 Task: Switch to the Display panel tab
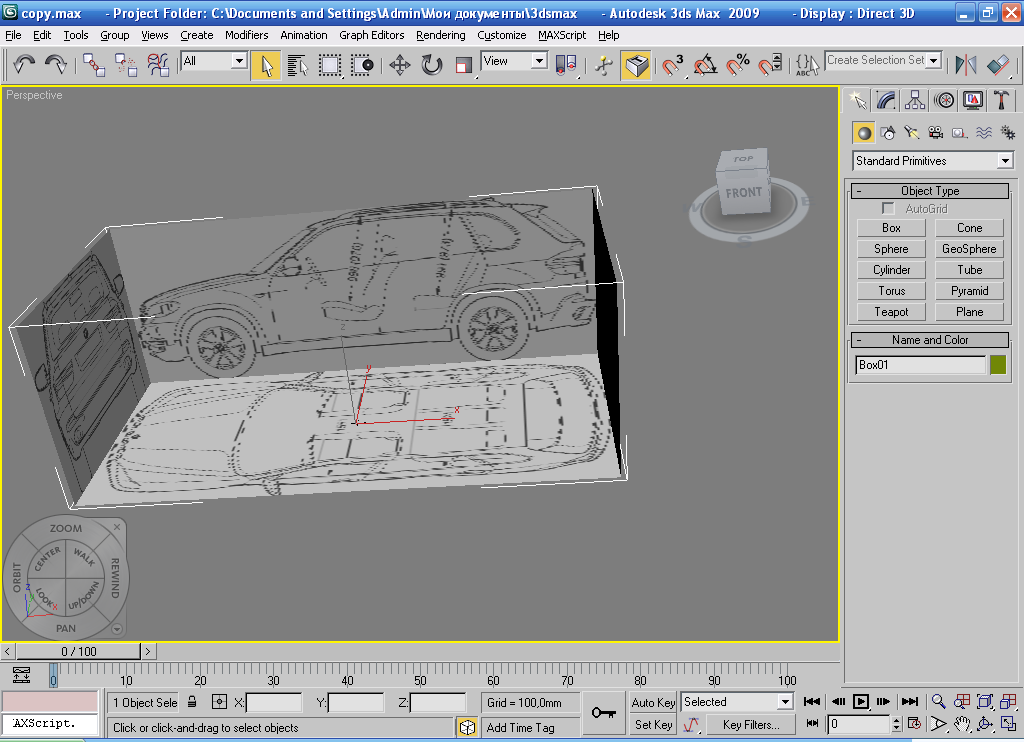[972, 100]
